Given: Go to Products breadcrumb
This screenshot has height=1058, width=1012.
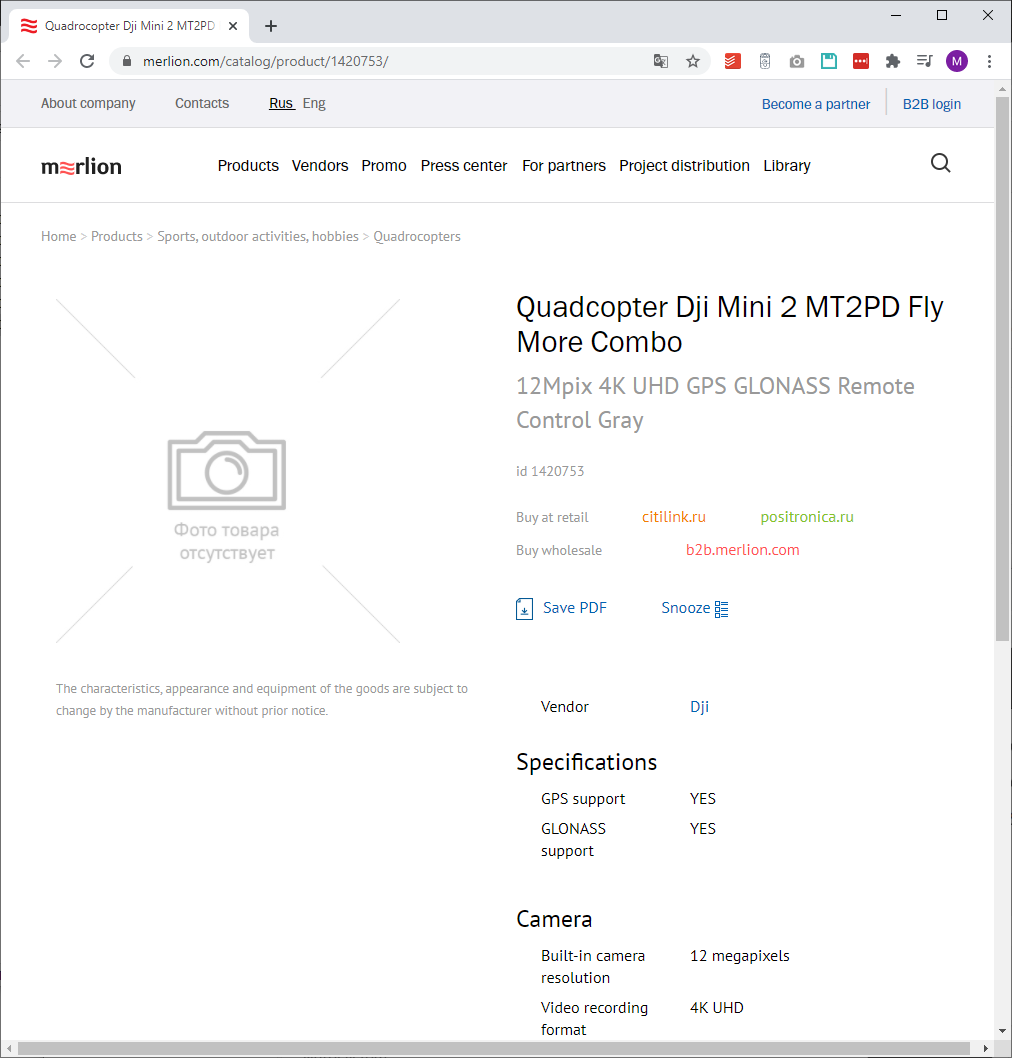Looking at the screenshot, I should pyautogui.click(x=117, y=237).
